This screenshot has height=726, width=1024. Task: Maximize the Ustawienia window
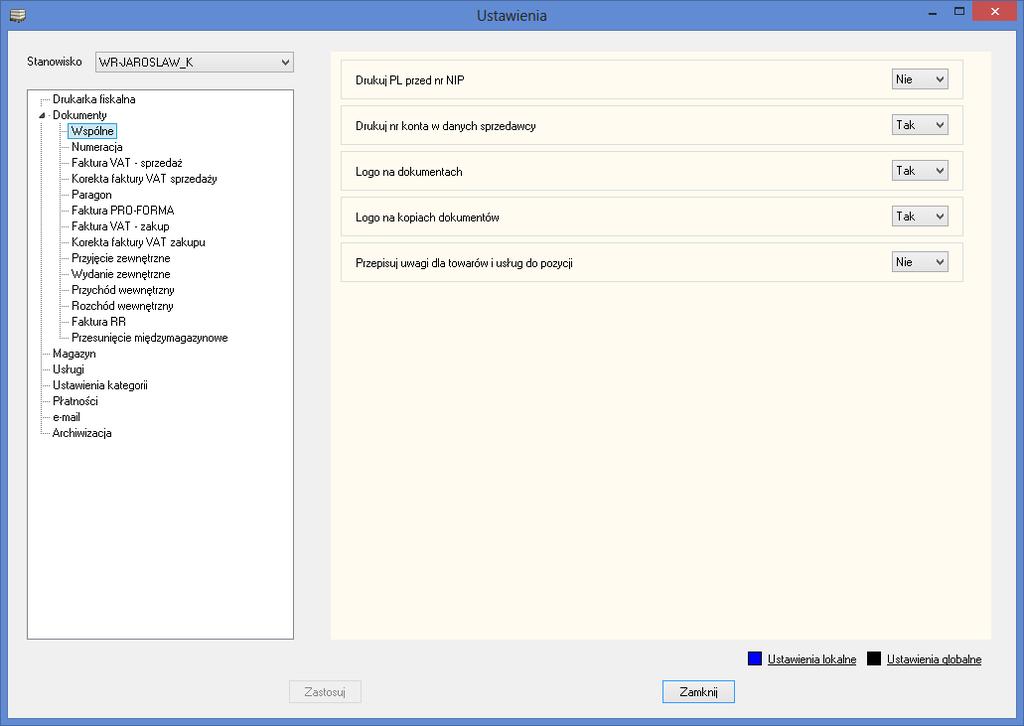[959, 12]
